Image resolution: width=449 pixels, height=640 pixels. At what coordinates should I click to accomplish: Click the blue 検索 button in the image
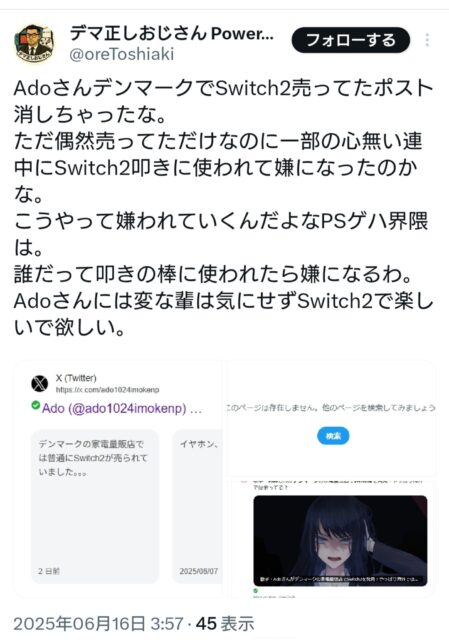point(333,436)
